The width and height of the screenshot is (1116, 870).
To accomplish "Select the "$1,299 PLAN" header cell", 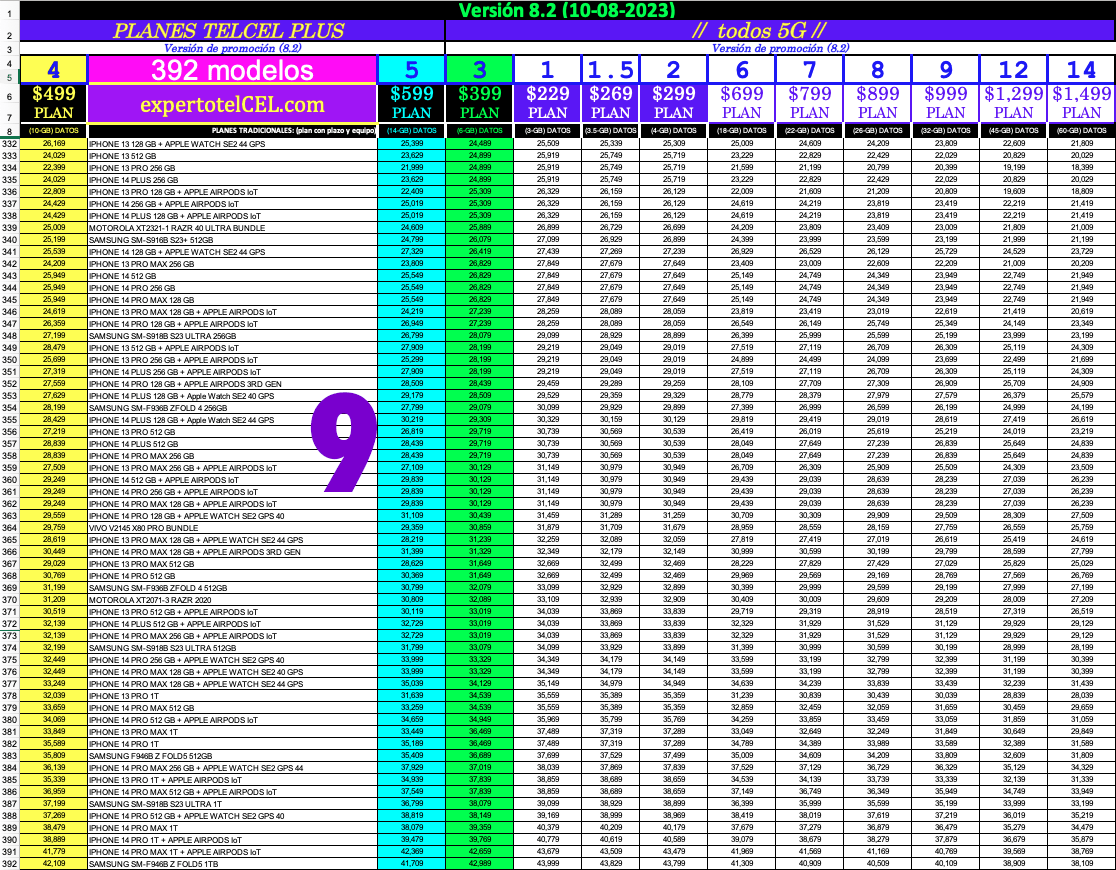I will [x=1014, y=104].
